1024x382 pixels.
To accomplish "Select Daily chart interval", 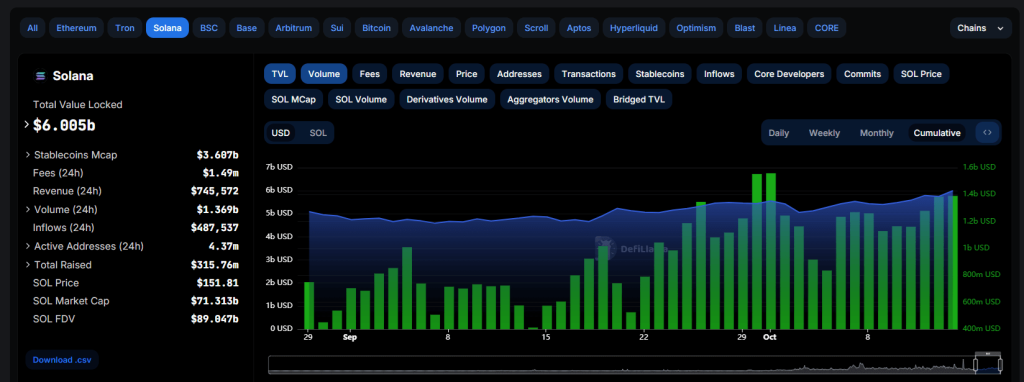I will click(x=778, y=133).
